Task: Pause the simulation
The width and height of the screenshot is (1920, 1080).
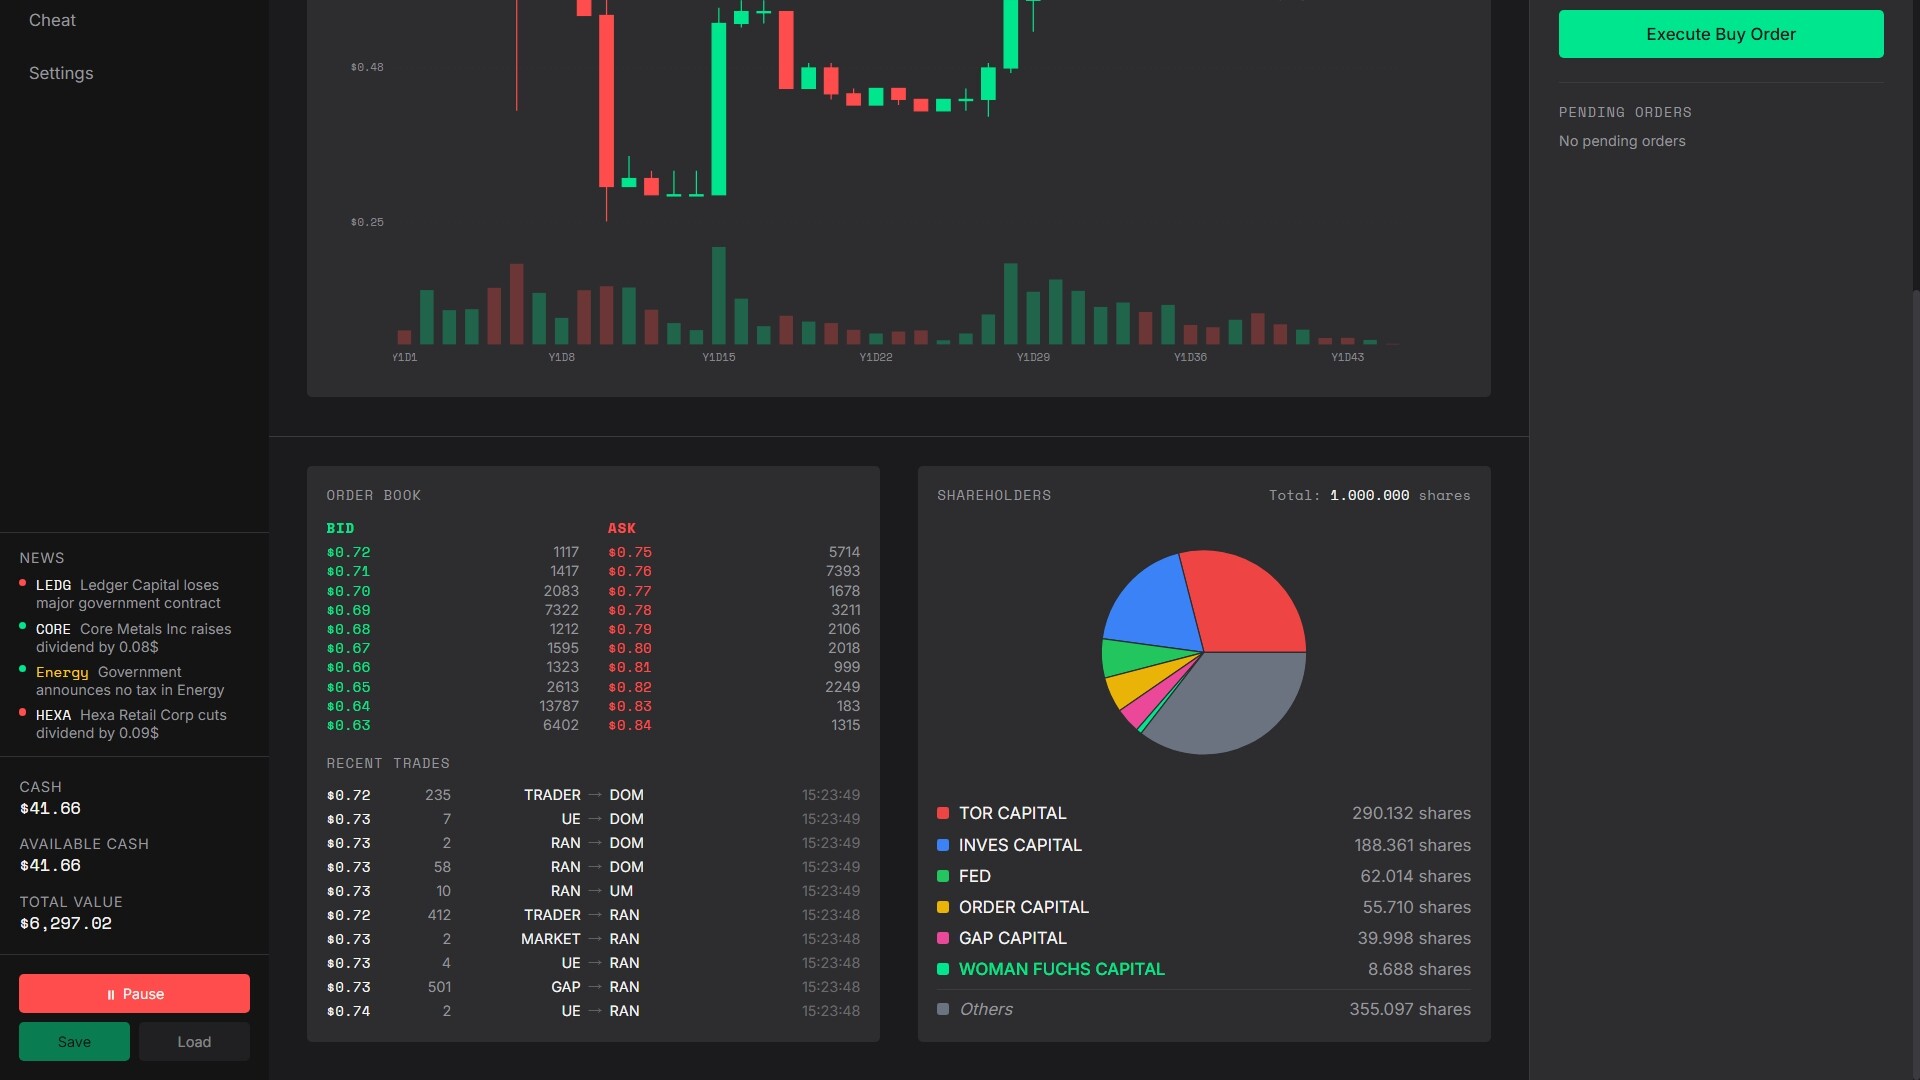Action: [134, 994]
